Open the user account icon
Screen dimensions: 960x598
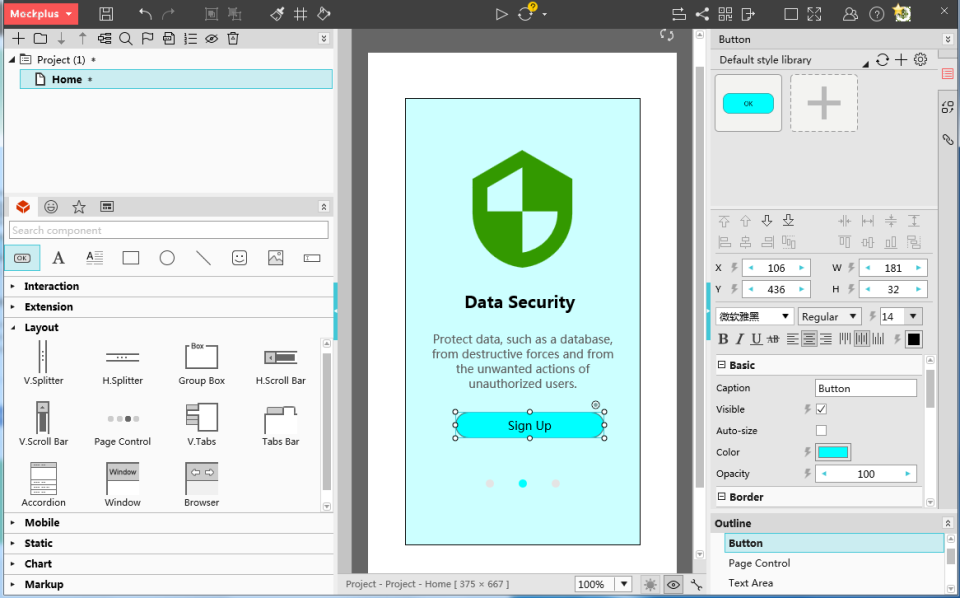click(x=850, y=13)
